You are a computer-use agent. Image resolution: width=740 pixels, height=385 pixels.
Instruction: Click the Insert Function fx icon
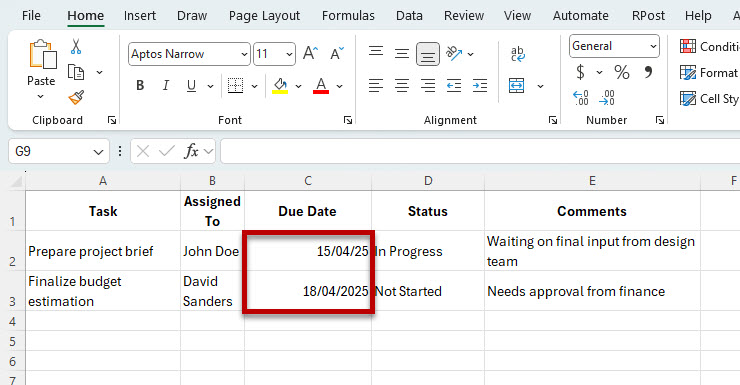tap(192, 151)
